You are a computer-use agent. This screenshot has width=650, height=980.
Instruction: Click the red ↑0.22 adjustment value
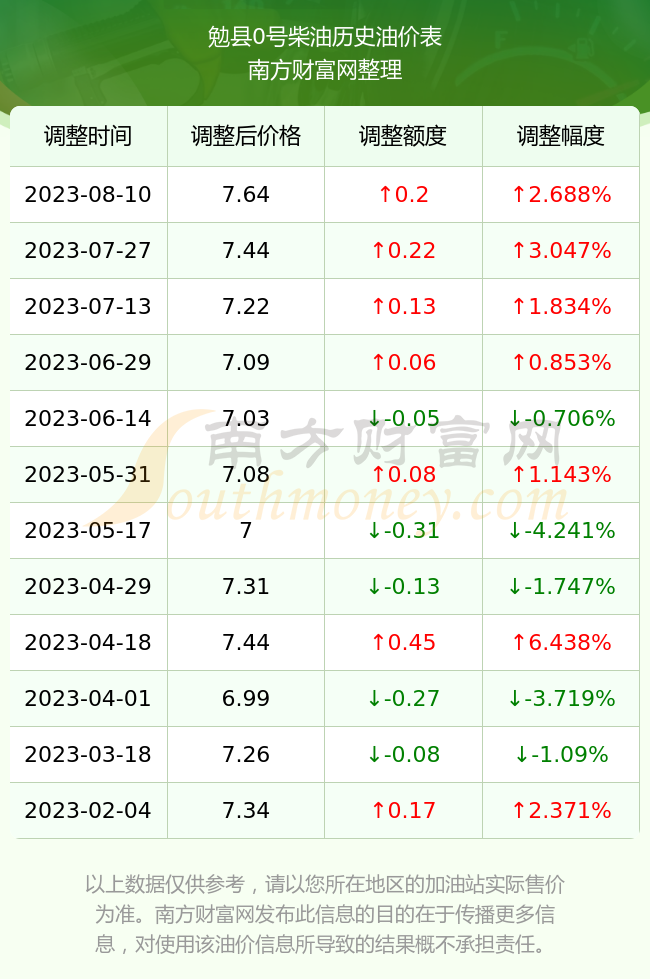point(403,251)
